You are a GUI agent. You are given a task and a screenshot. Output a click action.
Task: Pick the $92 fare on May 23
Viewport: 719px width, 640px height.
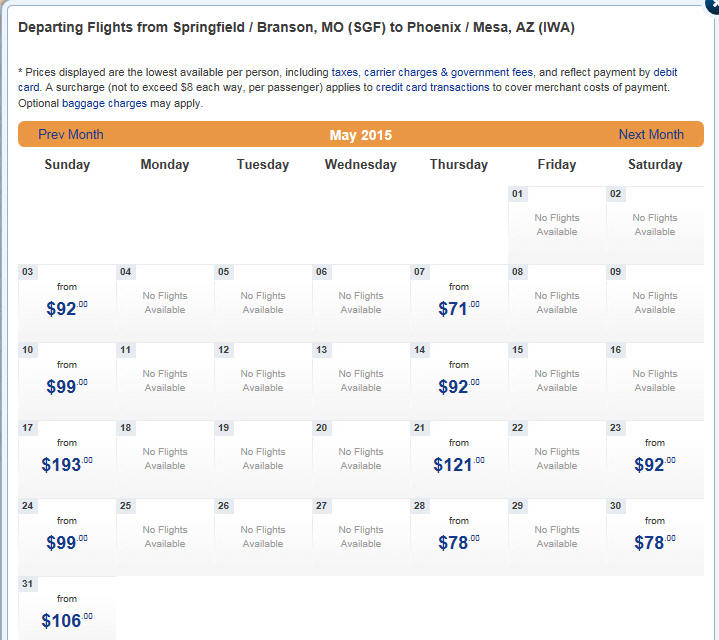654,464
